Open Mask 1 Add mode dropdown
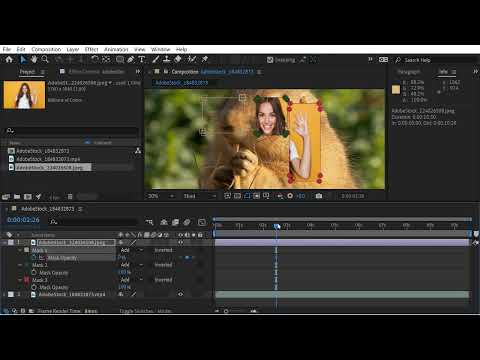480x360 pixels. tap(131, 250)
